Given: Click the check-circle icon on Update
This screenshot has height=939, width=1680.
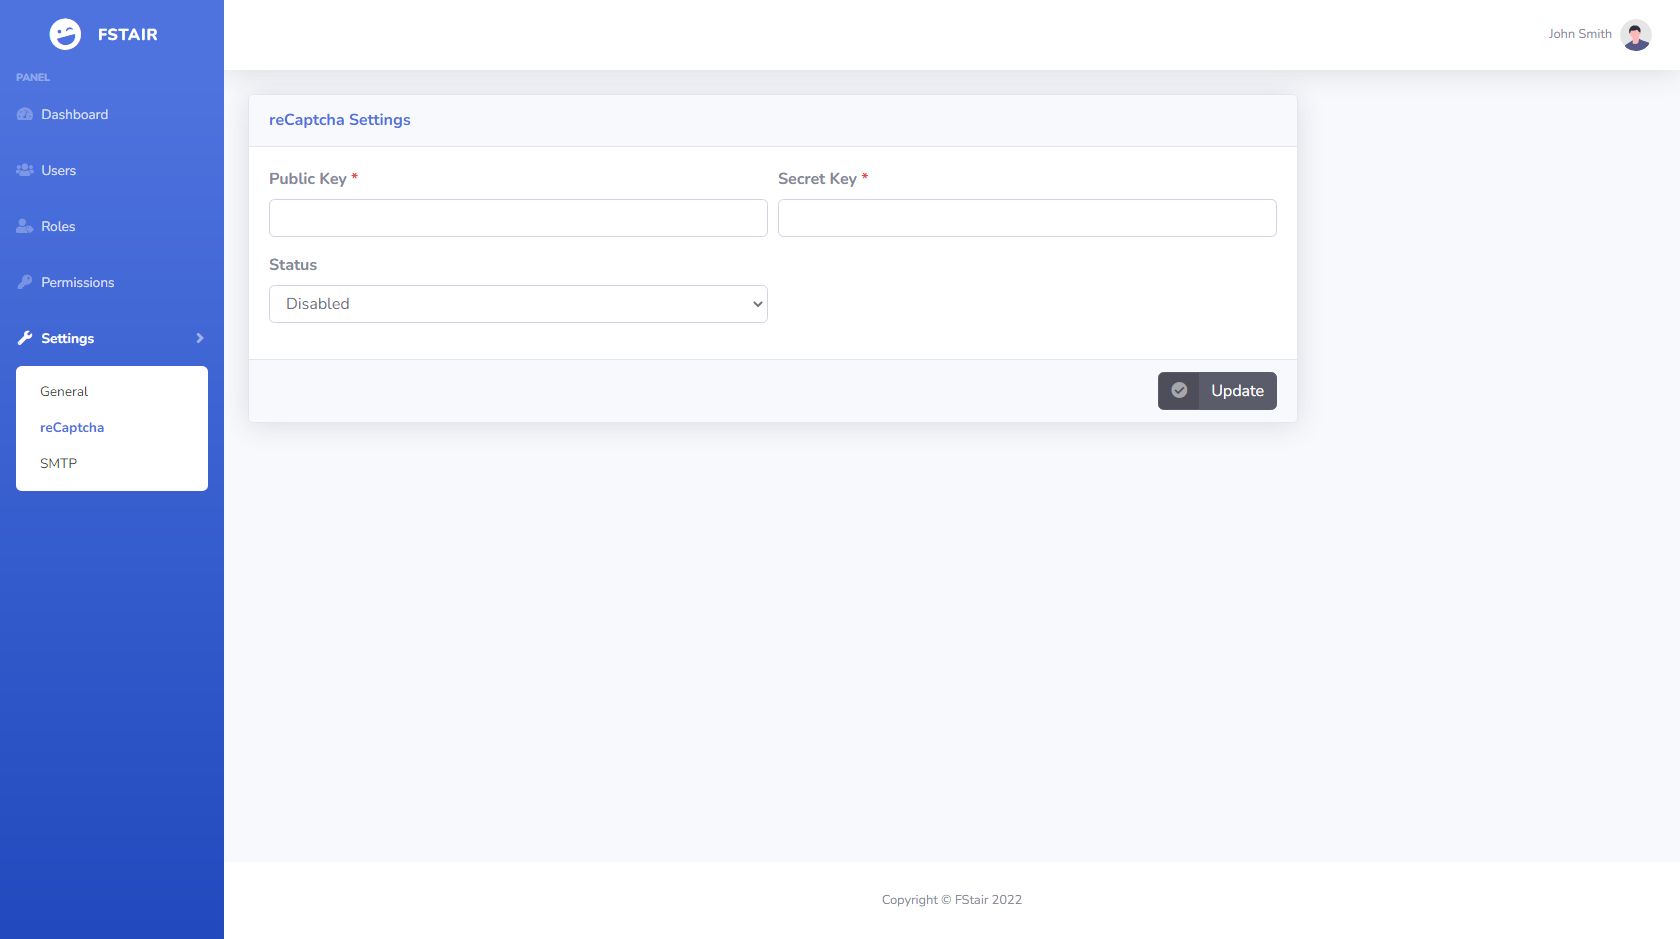Looking at the screenshot, I should click(x=1179, y=391).
